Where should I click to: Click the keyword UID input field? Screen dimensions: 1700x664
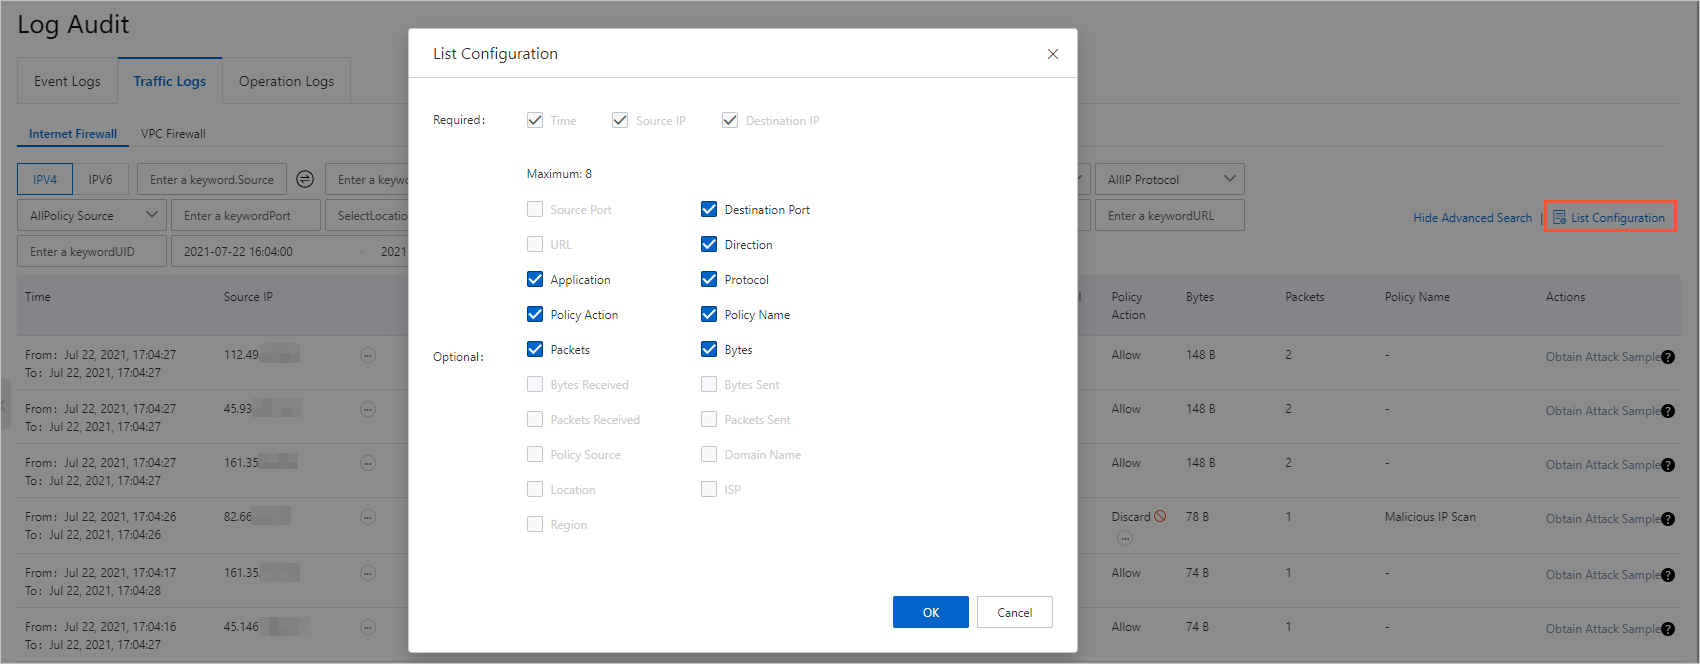coord(92,251)
